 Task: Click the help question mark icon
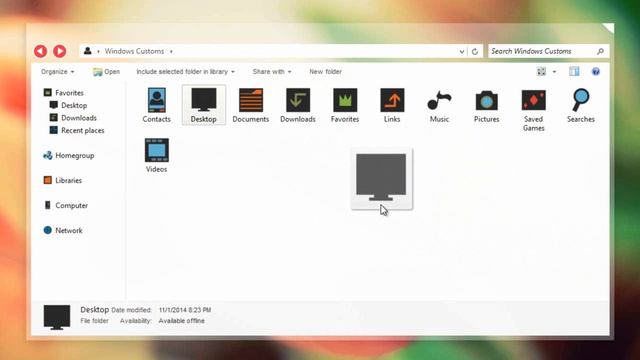click(x=596, y=72)
